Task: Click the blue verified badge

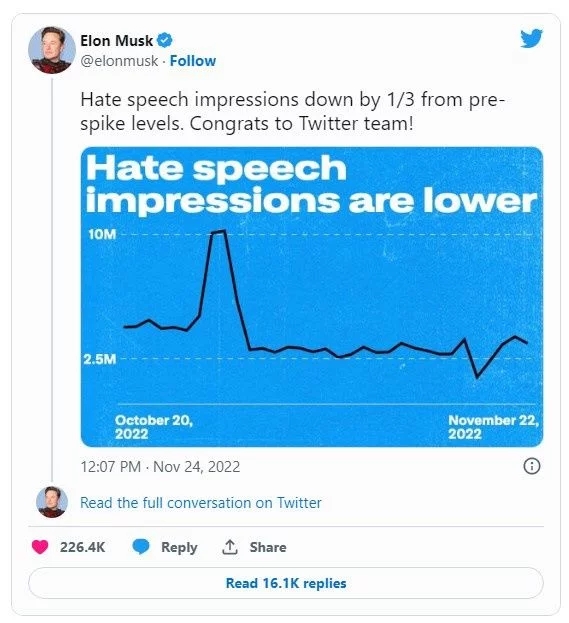Action: point(165,40)
